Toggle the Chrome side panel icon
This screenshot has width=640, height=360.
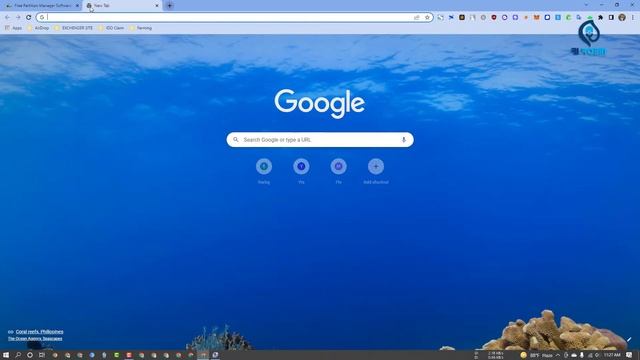click(611, 17)
